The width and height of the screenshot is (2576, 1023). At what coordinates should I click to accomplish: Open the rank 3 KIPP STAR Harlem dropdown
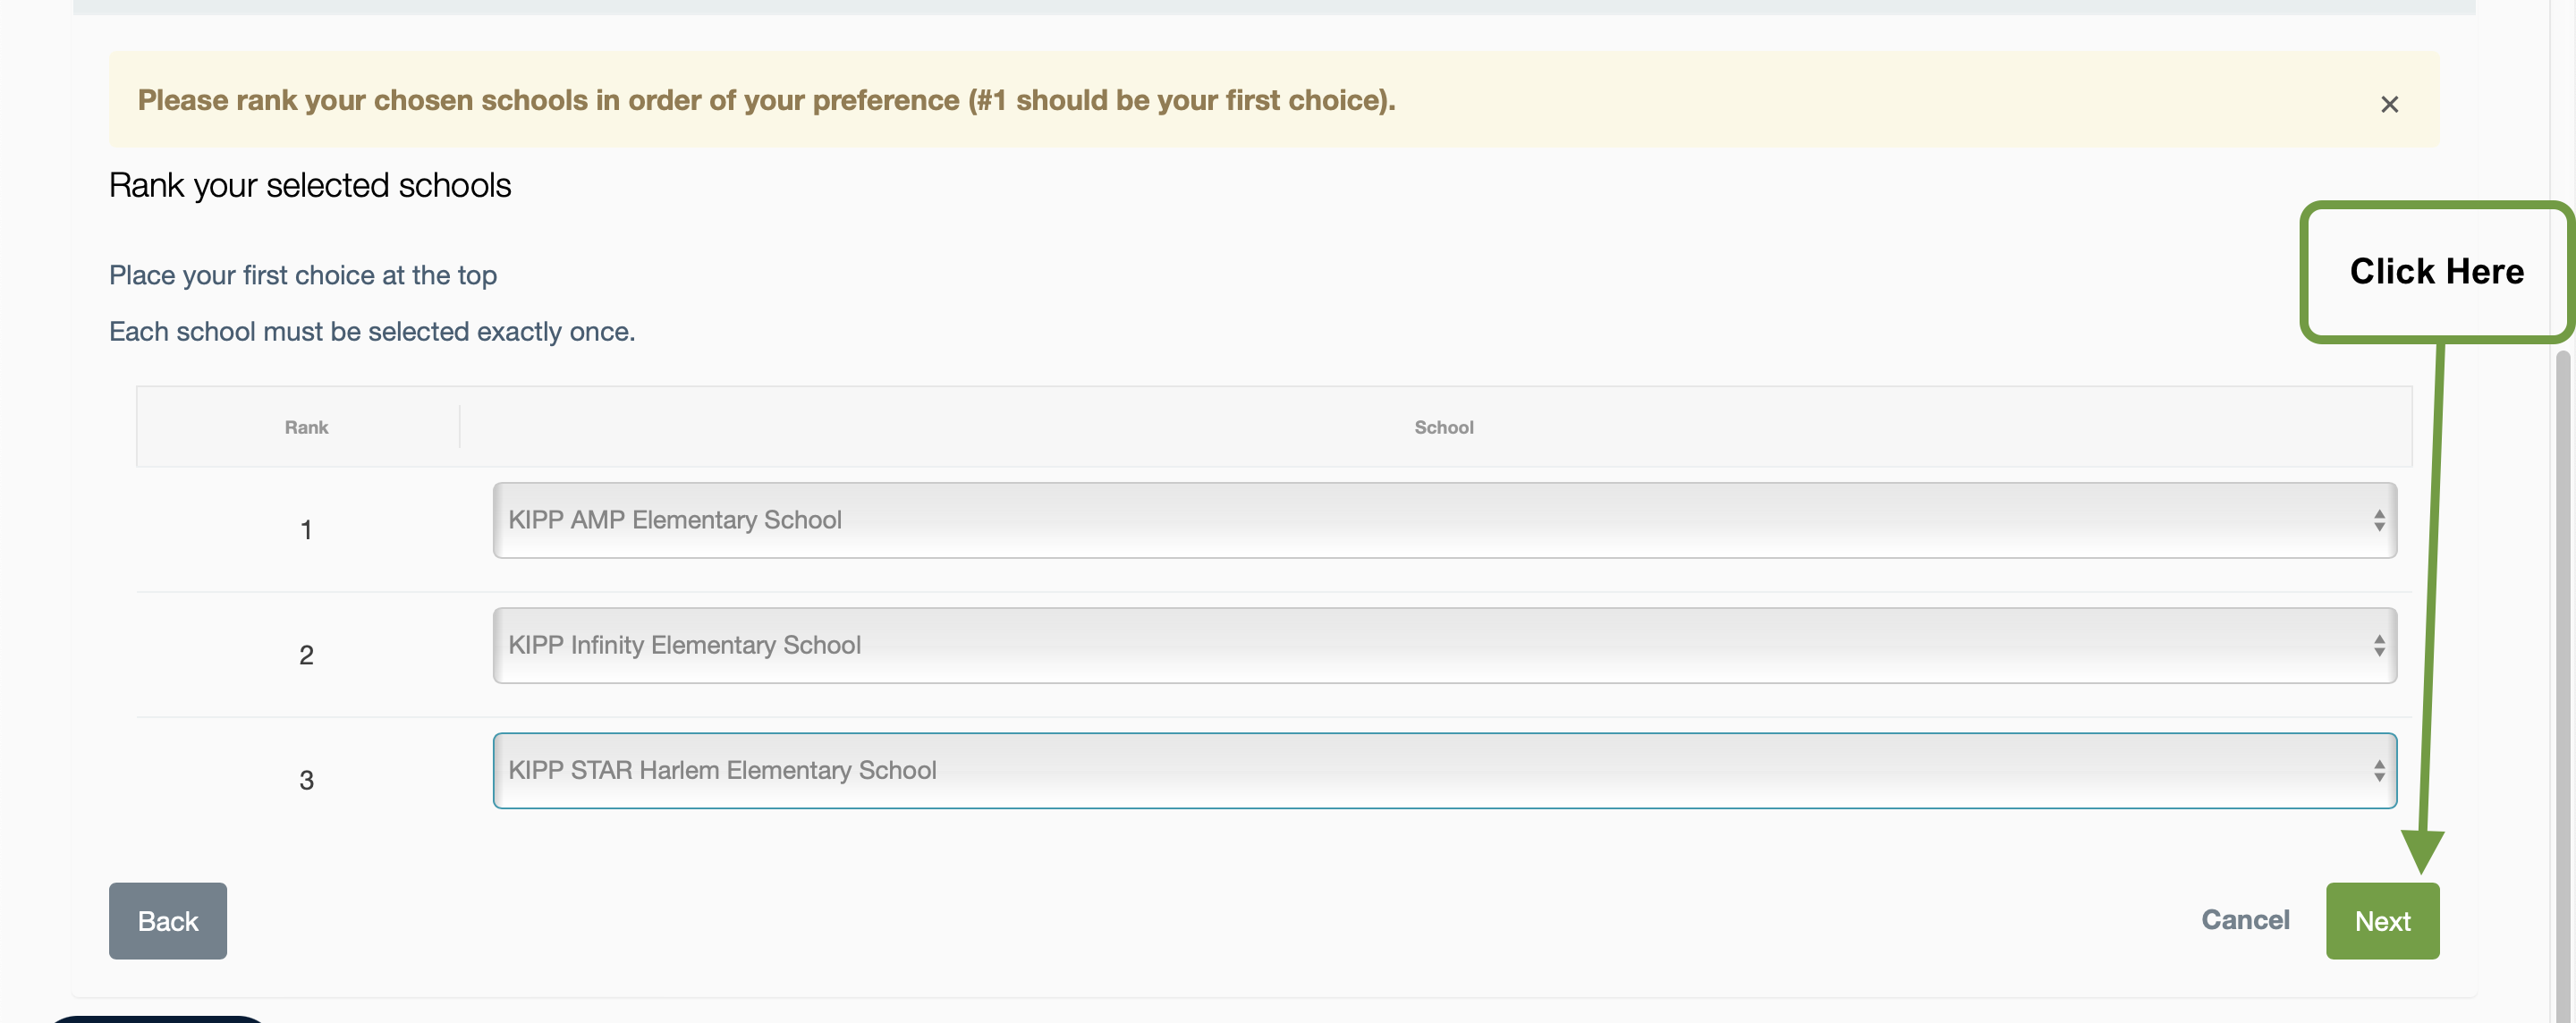(x=1443, y=770)
